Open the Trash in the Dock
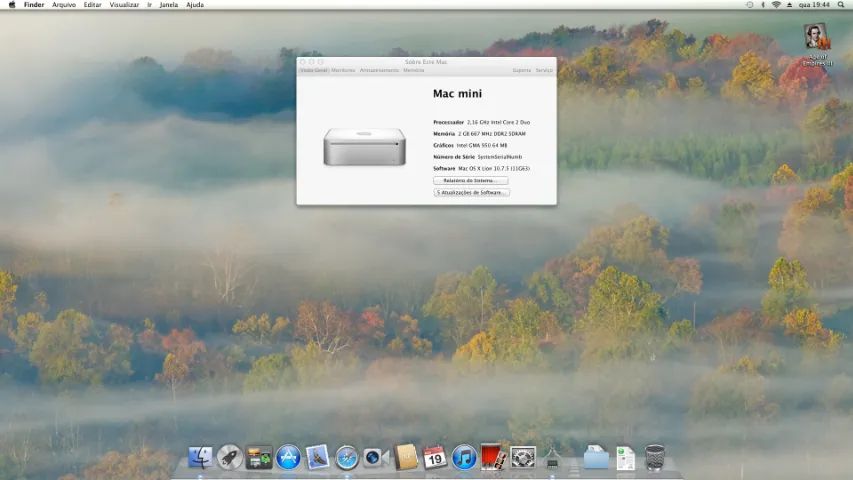This screenshot has height=480, width=853. (x=654, y=457)
